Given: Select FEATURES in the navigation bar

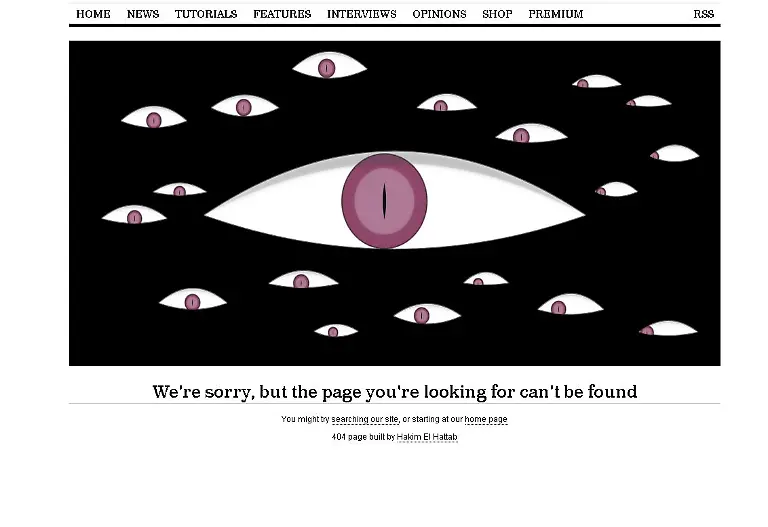Looking at the screenshot, I should (282, 14).
